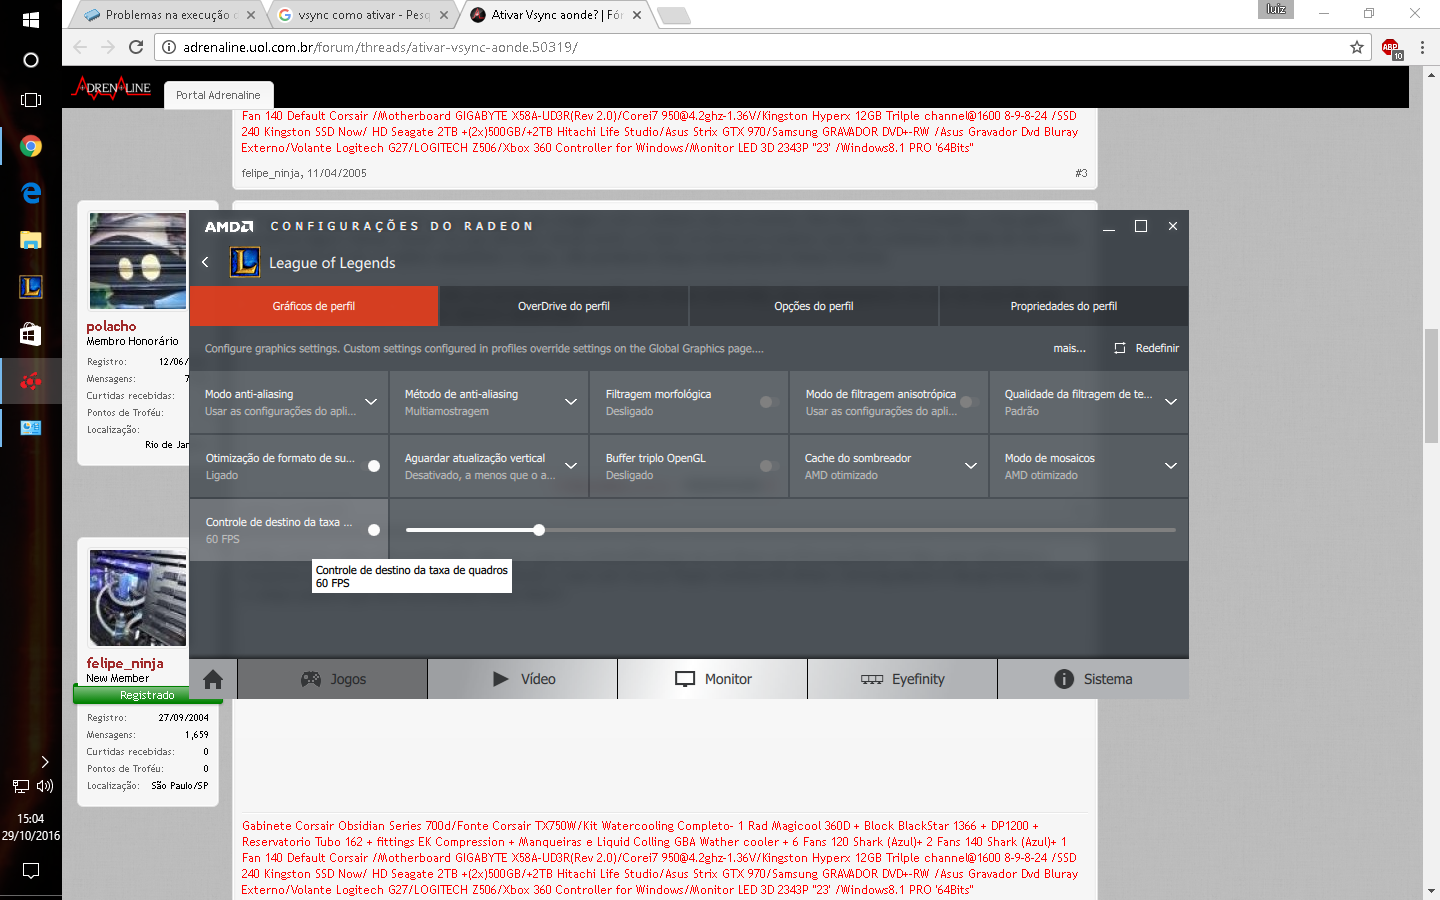The image size is (1440, 900).
Task: Click the mais... link
Action: [x=1069, y=348]
